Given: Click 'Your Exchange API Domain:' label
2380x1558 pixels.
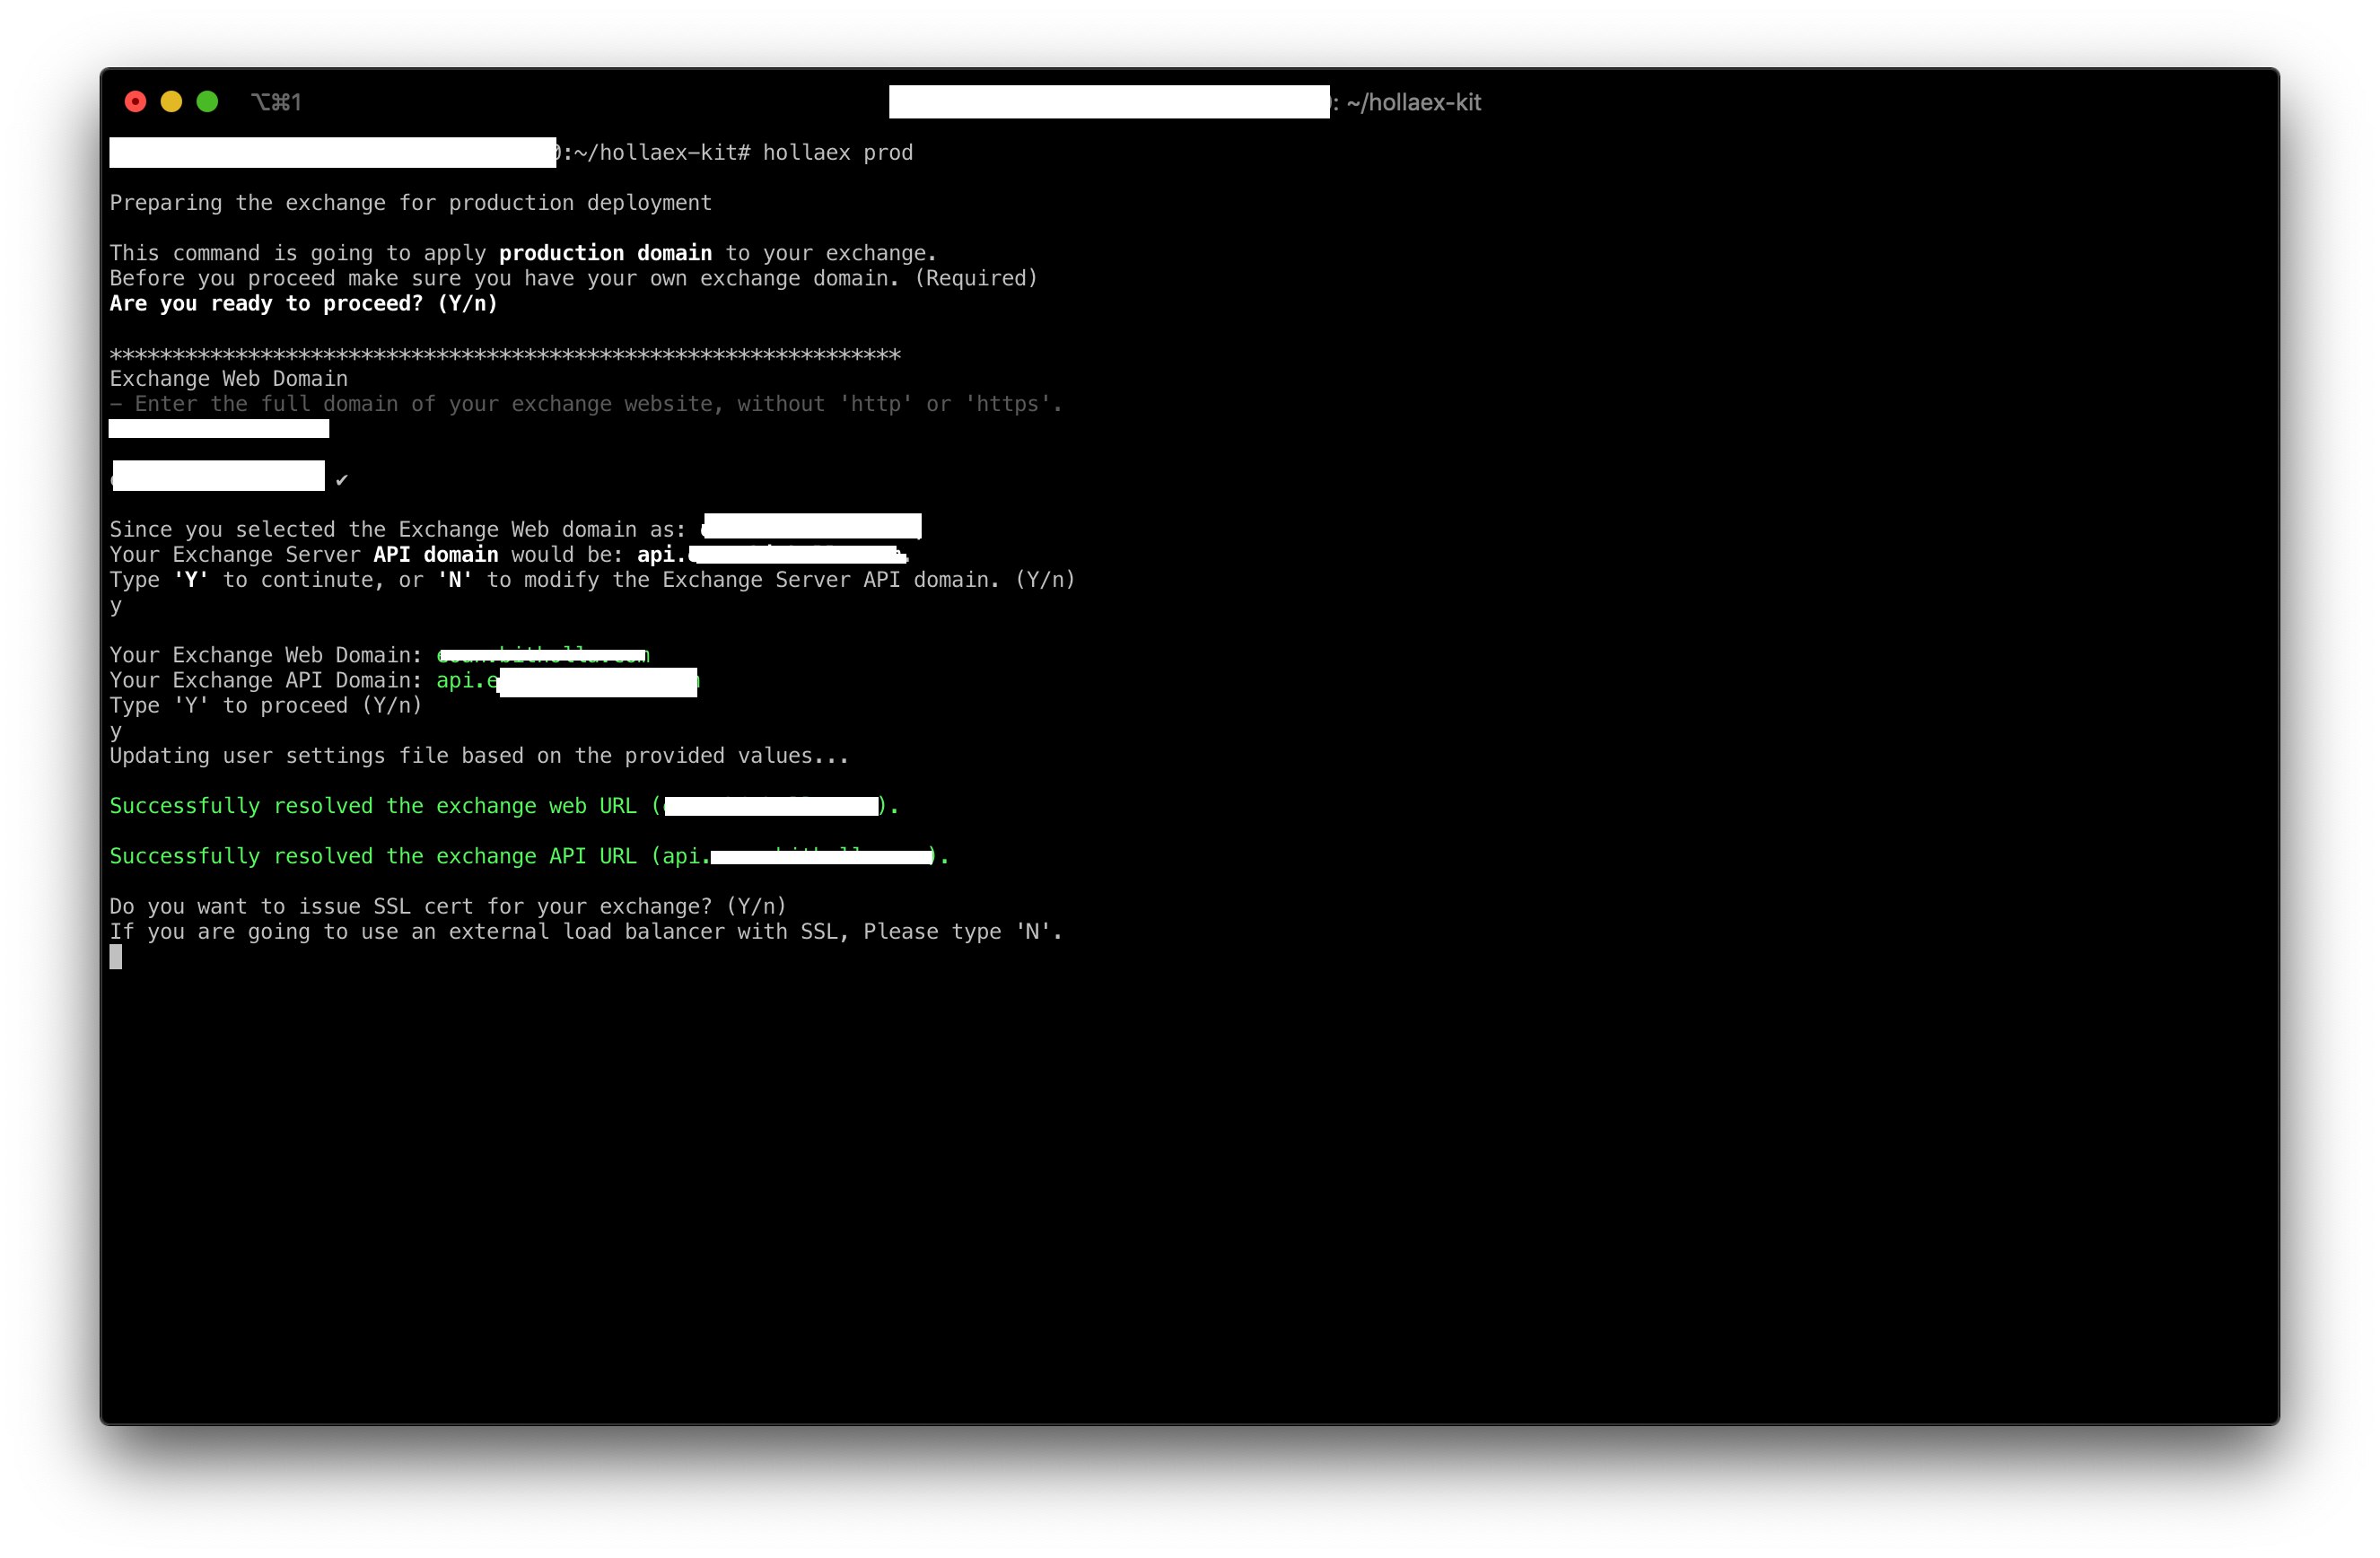Looking at the screenshot, I should [266, 680].
